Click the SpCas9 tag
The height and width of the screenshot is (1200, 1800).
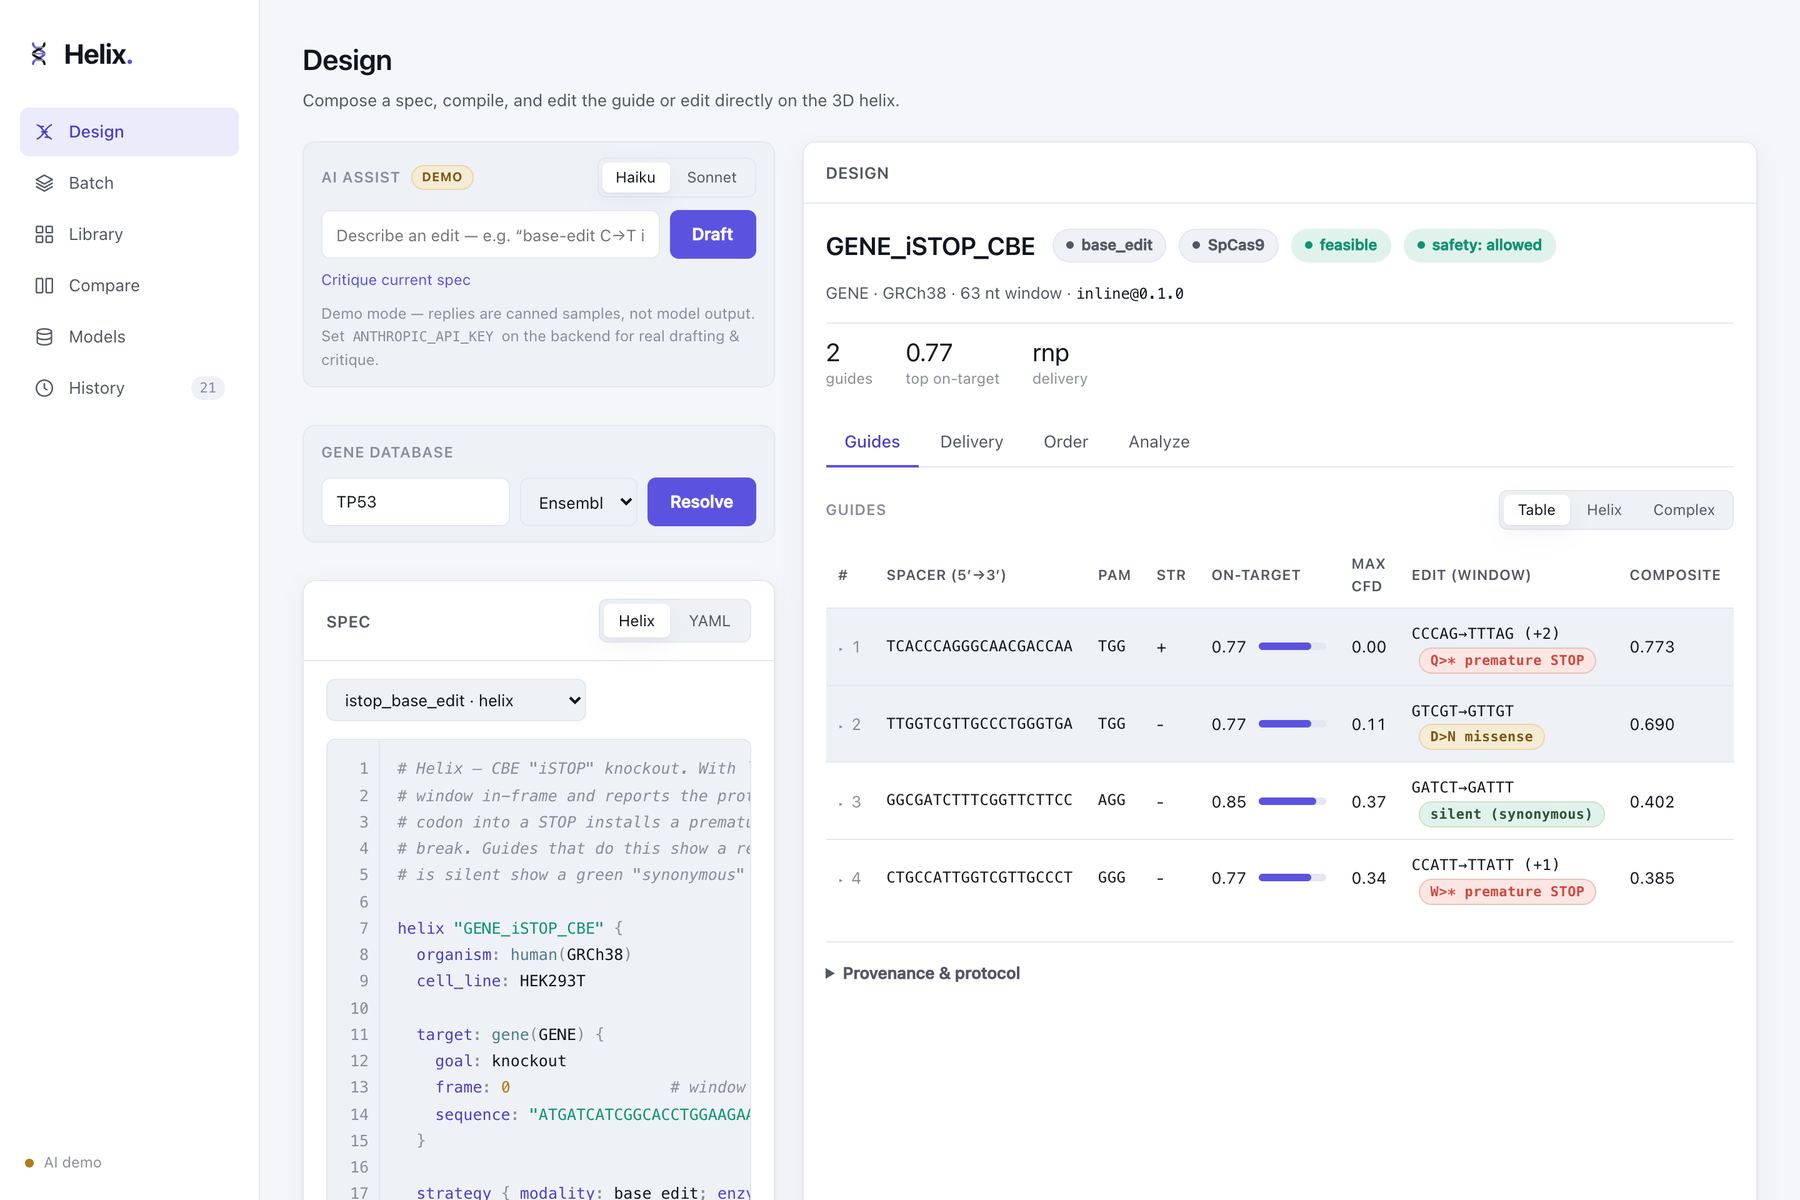(1228, 245)
